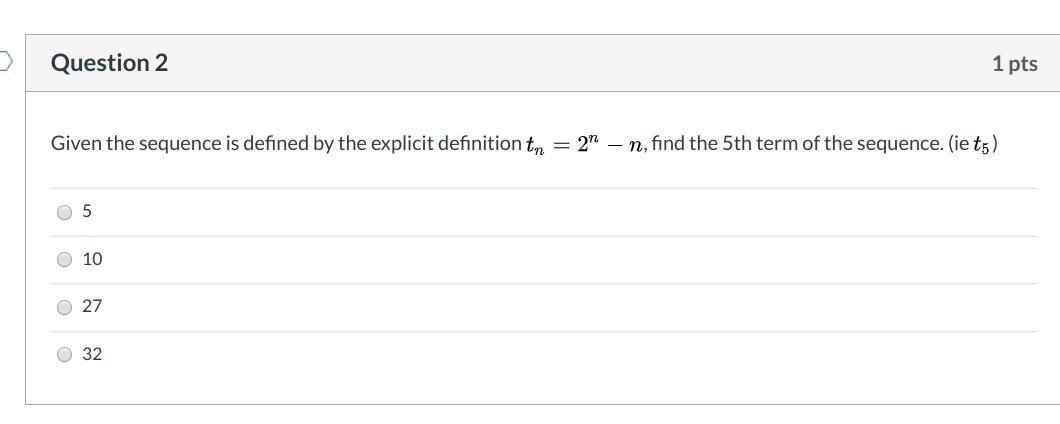Click the answer label text "5"
The width and height of the screenshot is (1060, 424).
click(88, 211)
